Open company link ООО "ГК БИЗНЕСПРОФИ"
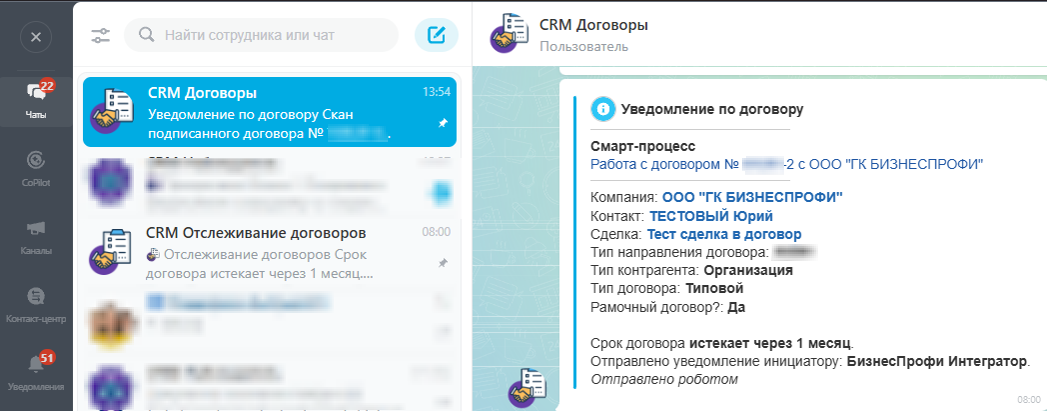The height and width of the screenshot is (411, 1047). (x=752, y=197)
